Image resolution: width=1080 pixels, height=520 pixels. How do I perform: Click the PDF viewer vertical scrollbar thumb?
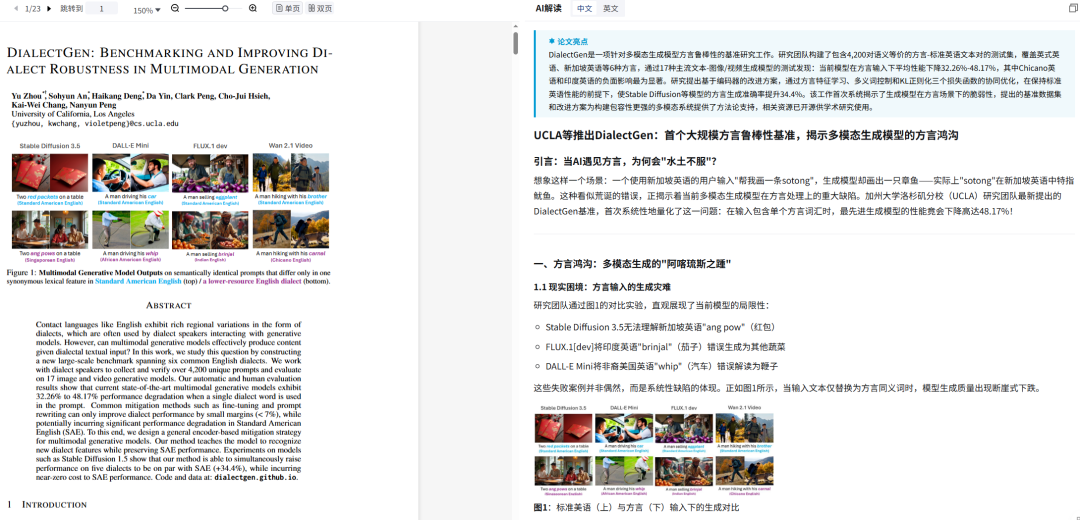(x=515, y=43)
